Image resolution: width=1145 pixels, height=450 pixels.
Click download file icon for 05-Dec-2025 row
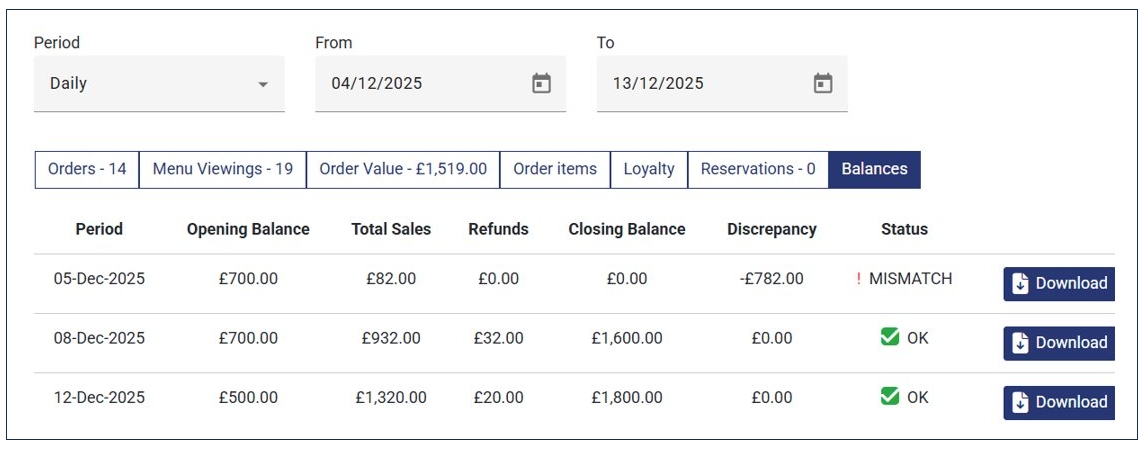(1021, 284)
